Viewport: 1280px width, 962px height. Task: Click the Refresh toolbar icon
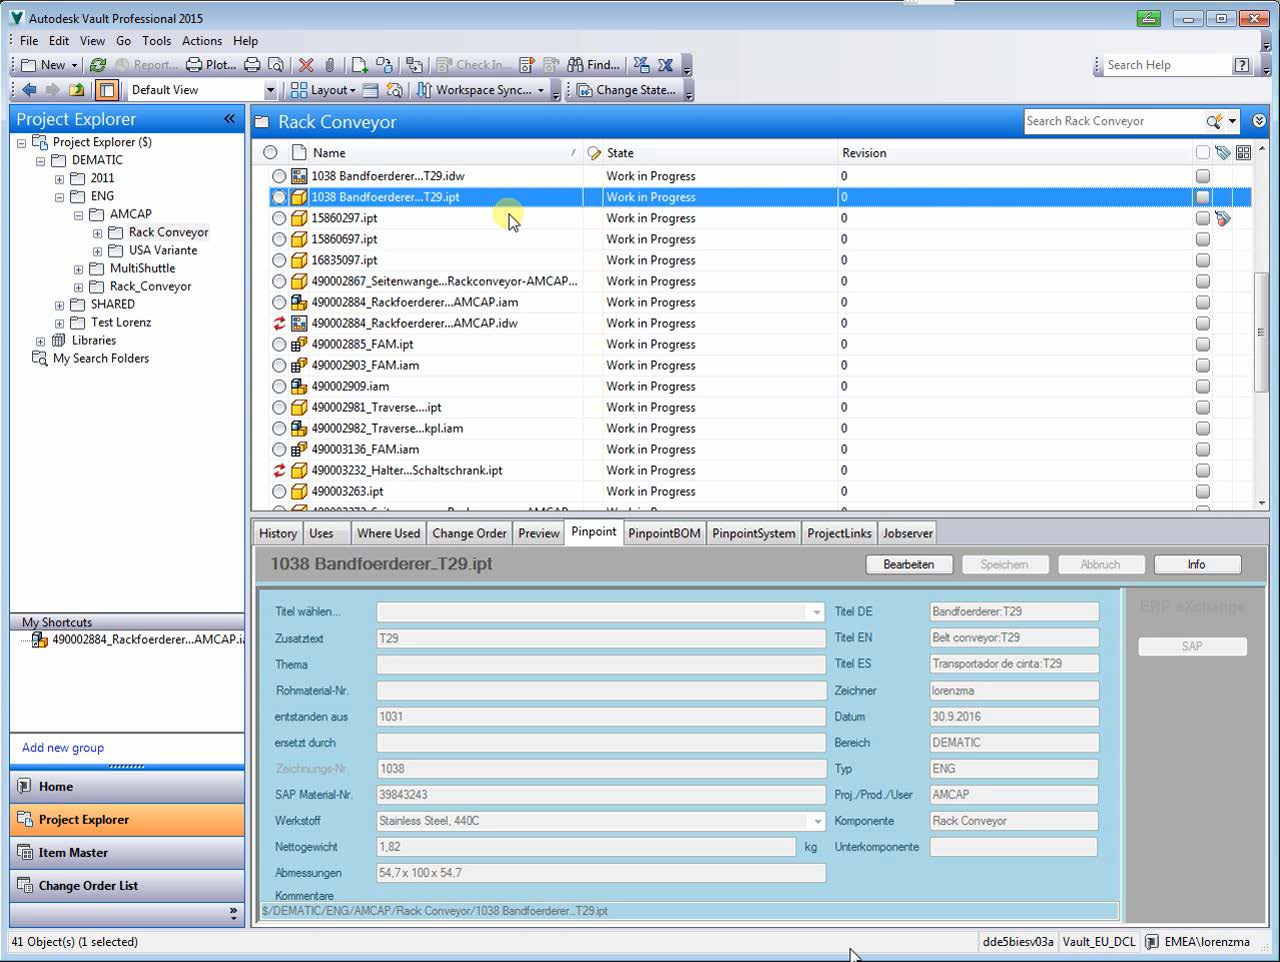[x=97, y=65]
